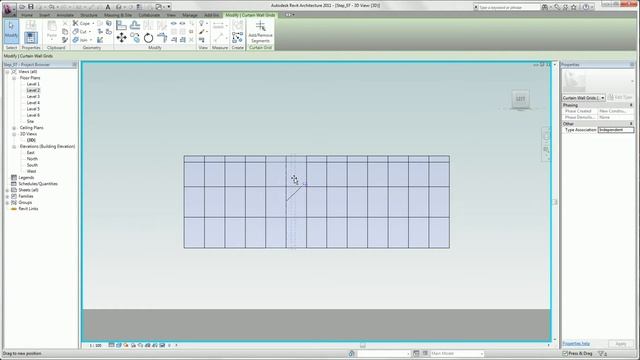
Task: Collapse the Floor Plans node
Action: 14,78
